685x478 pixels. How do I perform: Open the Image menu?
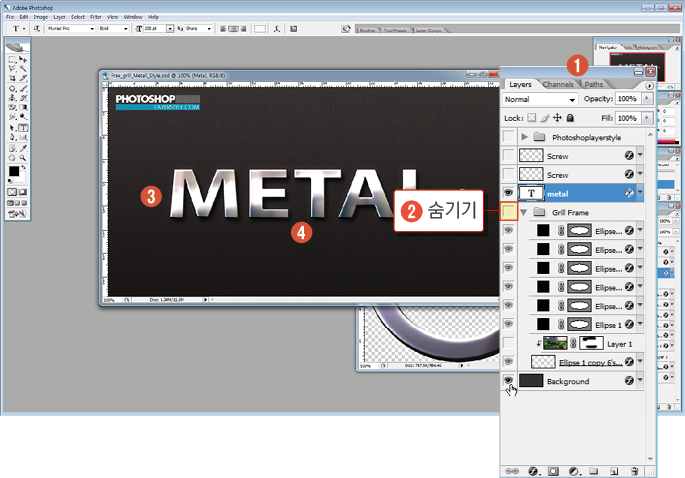pyautogui.click(x=41, y=17)
